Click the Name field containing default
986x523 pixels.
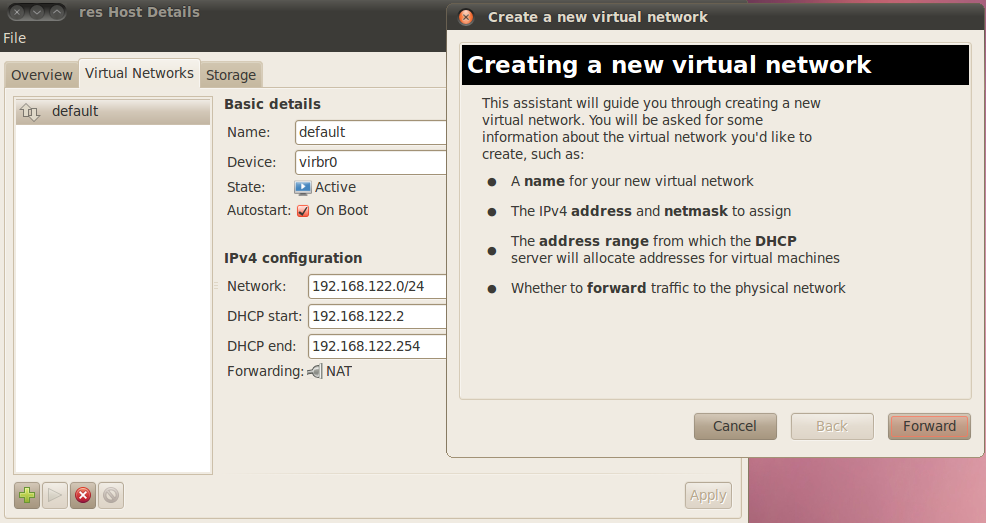pos(370,132)
